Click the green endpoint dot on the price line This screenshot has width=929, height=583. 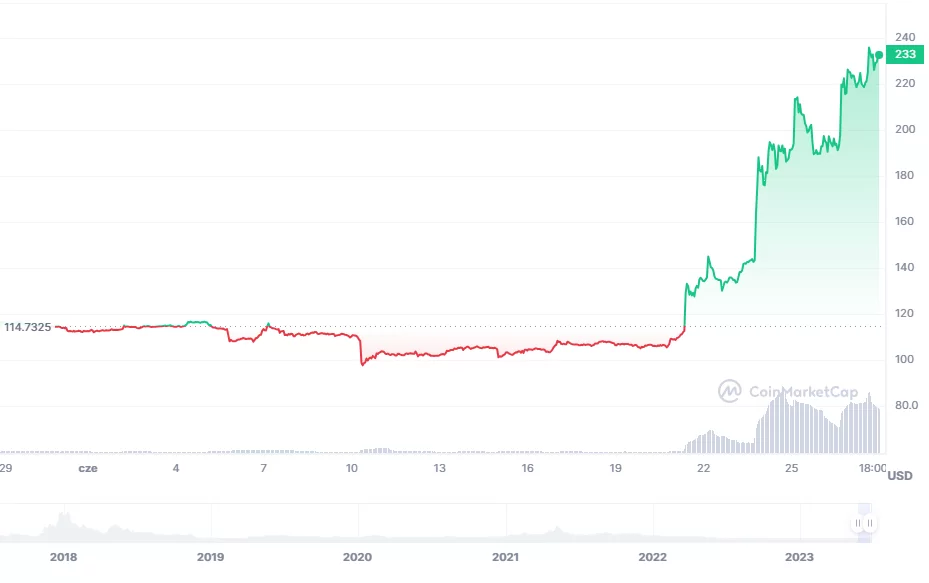[879, 55]
